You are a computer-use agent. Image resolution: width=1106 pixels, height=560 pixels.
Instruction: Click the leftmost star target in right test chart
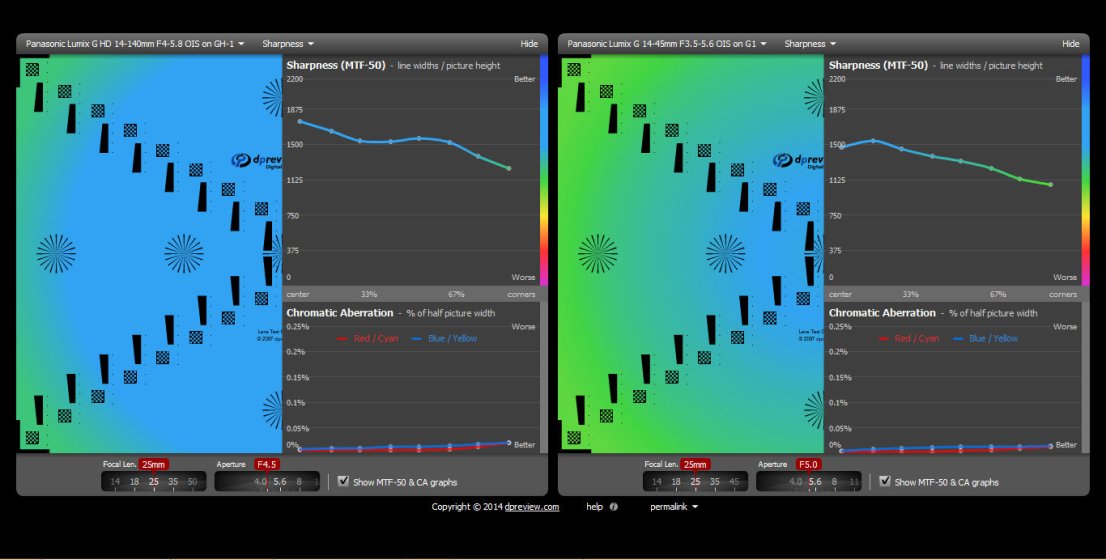[x=597, y=254]
